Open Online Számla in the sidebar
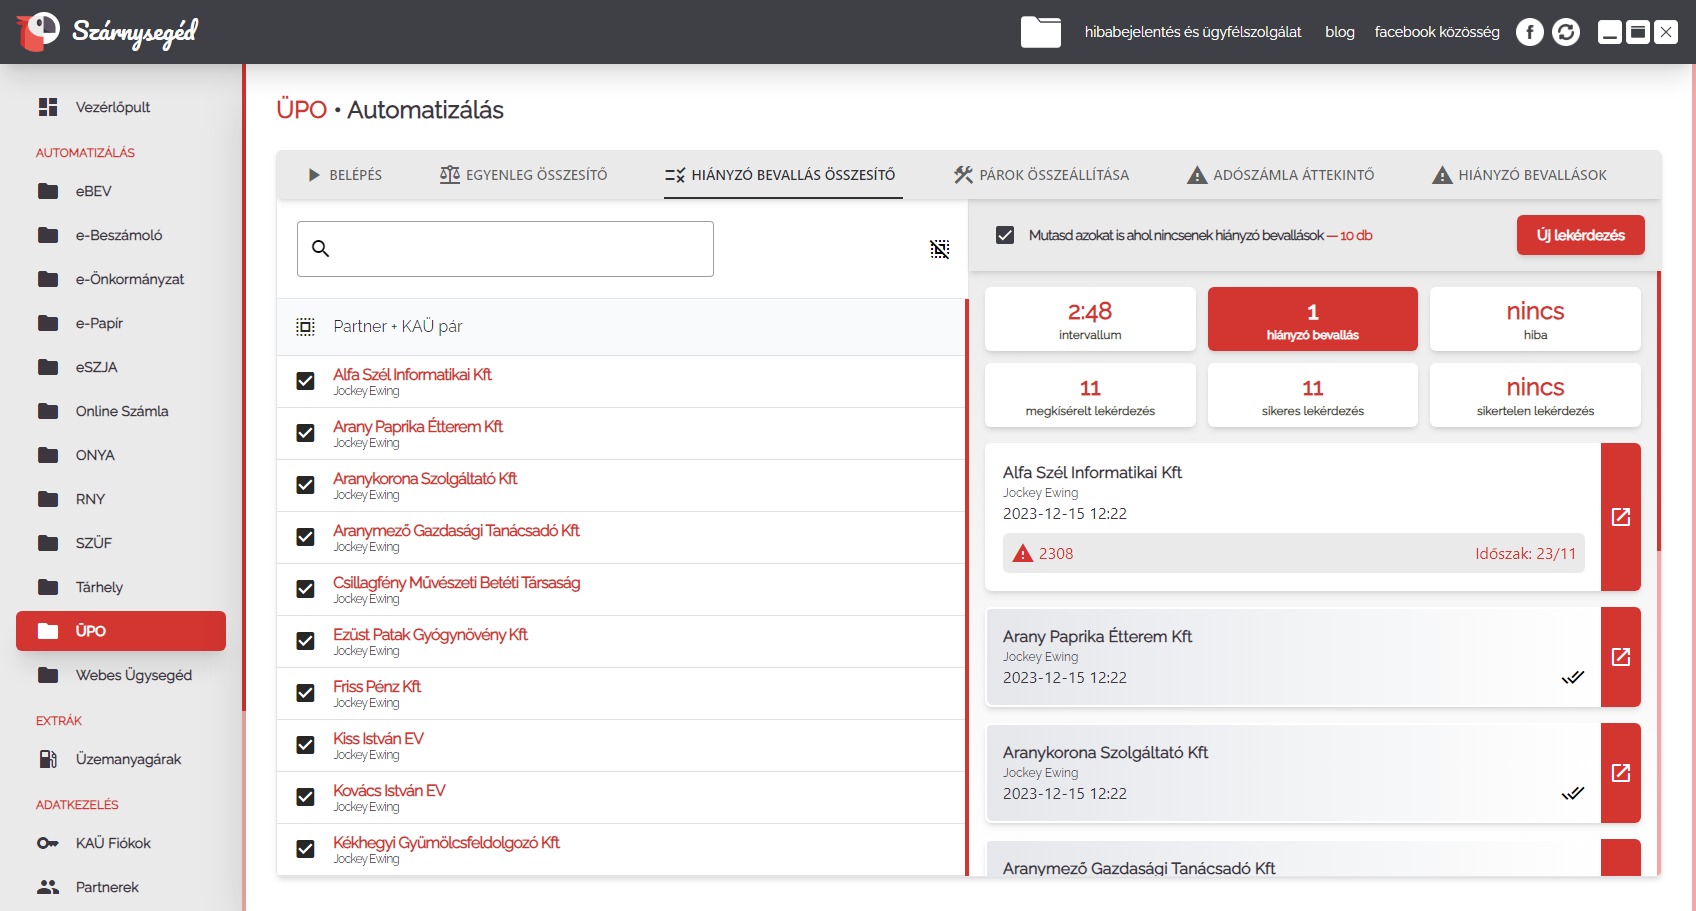Image resolution: width=1696 pixels, height=911 pixels. coord(122,411)
